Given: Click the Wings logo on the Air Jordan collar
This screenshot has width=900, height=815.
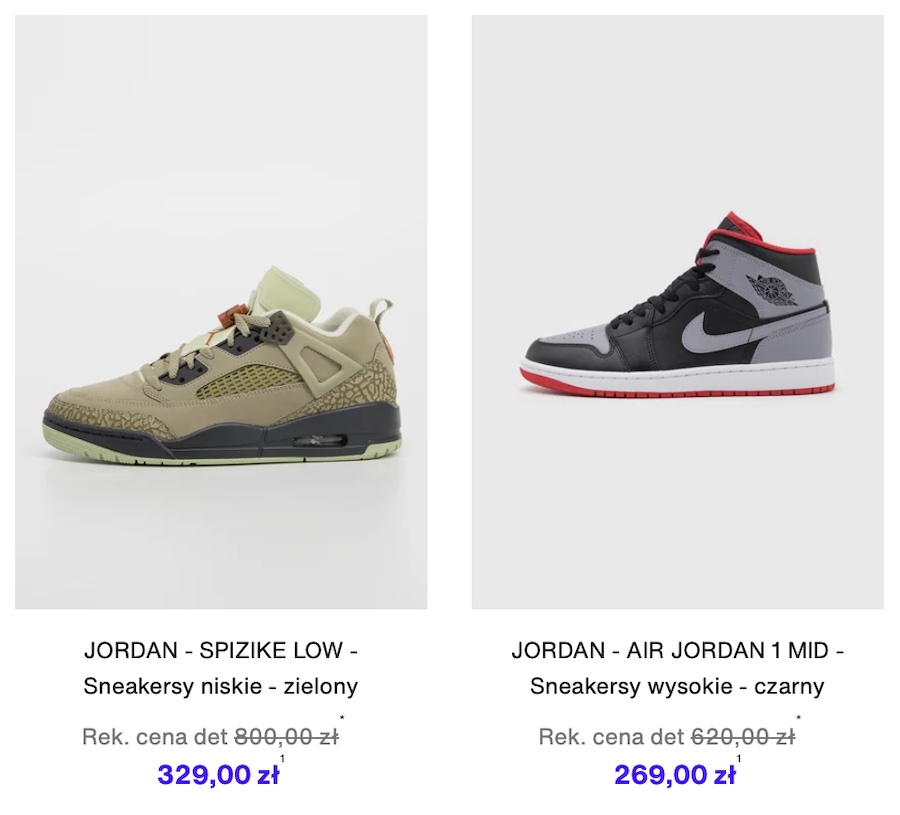Looking at the screenshot, I should [772, 289].
